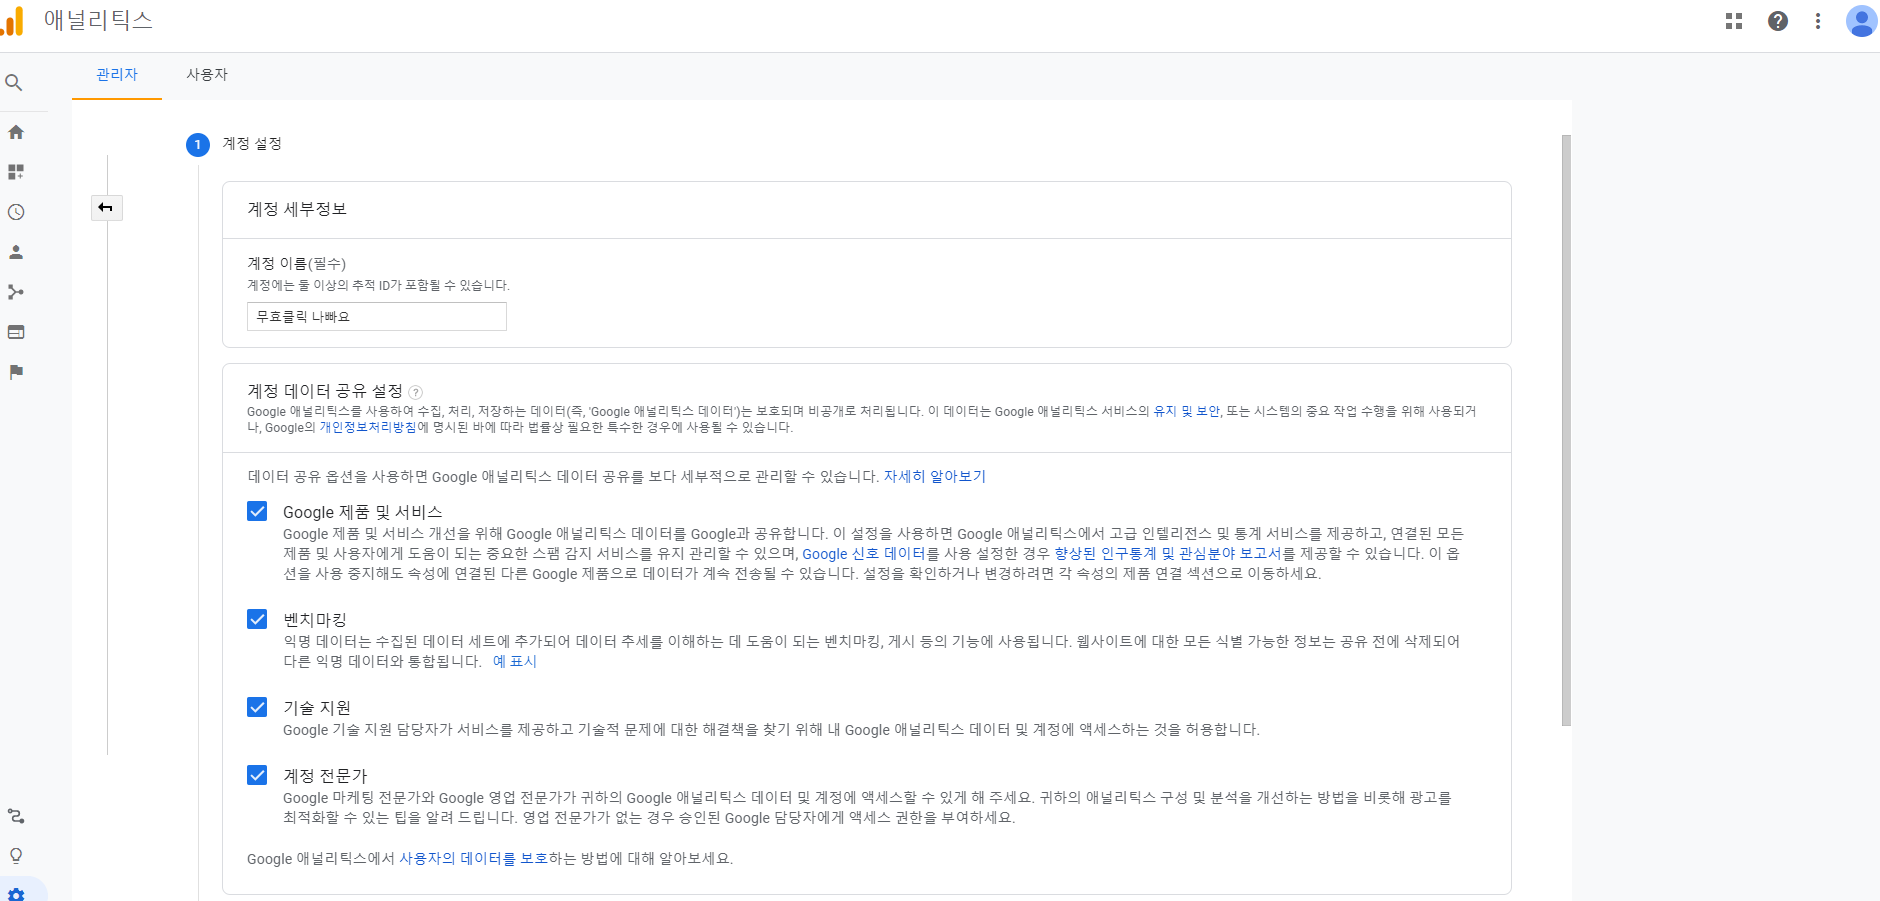The width and height of the screenshot is (1880, 901).
Task: Open Discover lightbulb icon
Action: tap(16, 856)
